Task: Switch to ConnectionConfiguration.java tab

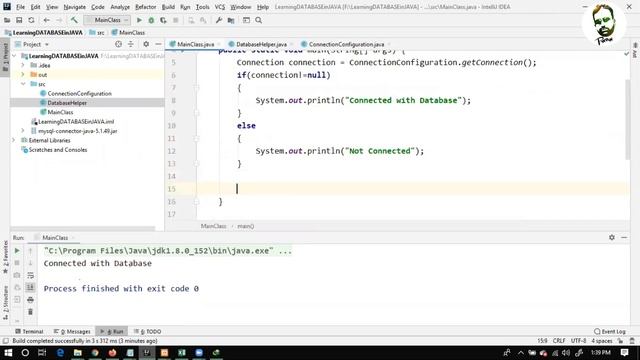Action: [346, 44]
